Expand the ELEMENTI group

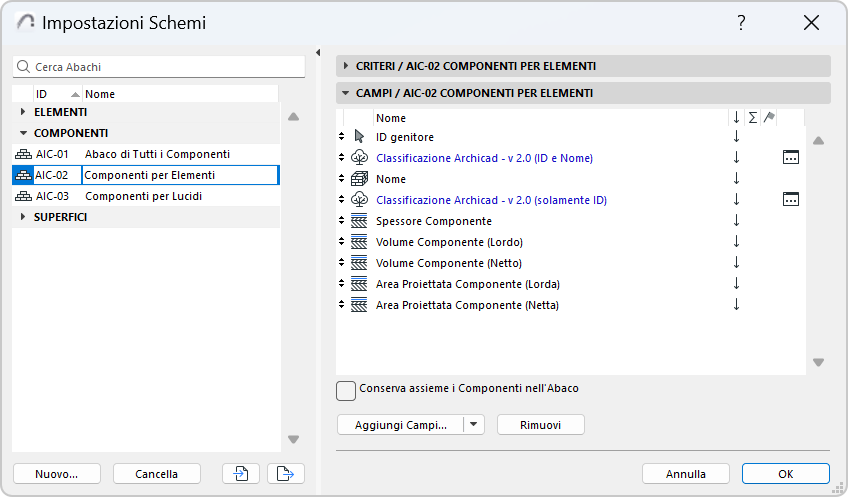coord(22,112)
